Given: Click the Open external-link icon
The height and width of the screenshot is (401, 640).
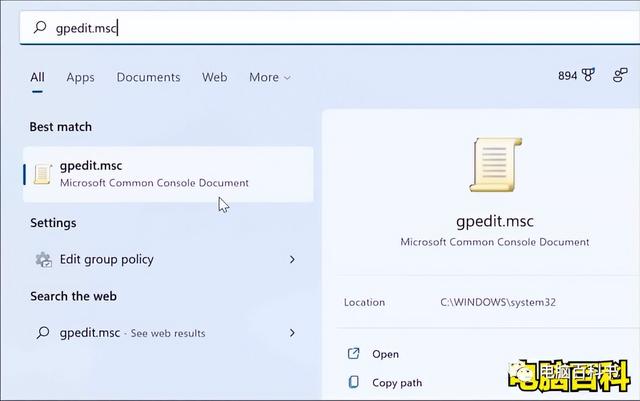Looking at the screenshot, I should pyautogui.click(x=353, y=353).
